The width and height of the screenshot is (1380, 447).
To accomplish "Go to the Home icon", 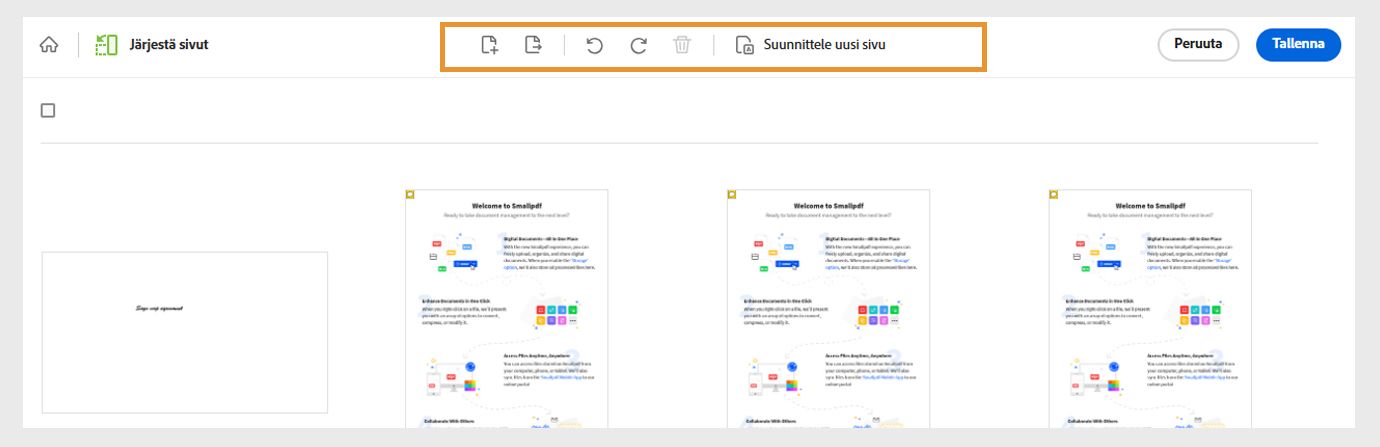I will point(48,45).
